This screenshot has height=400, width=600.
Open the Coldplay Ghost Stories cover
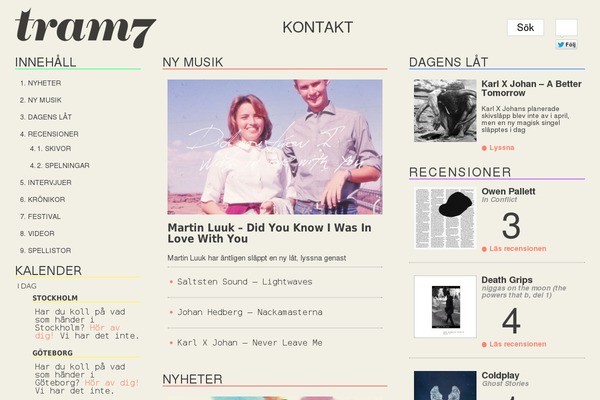click(445, 385)
